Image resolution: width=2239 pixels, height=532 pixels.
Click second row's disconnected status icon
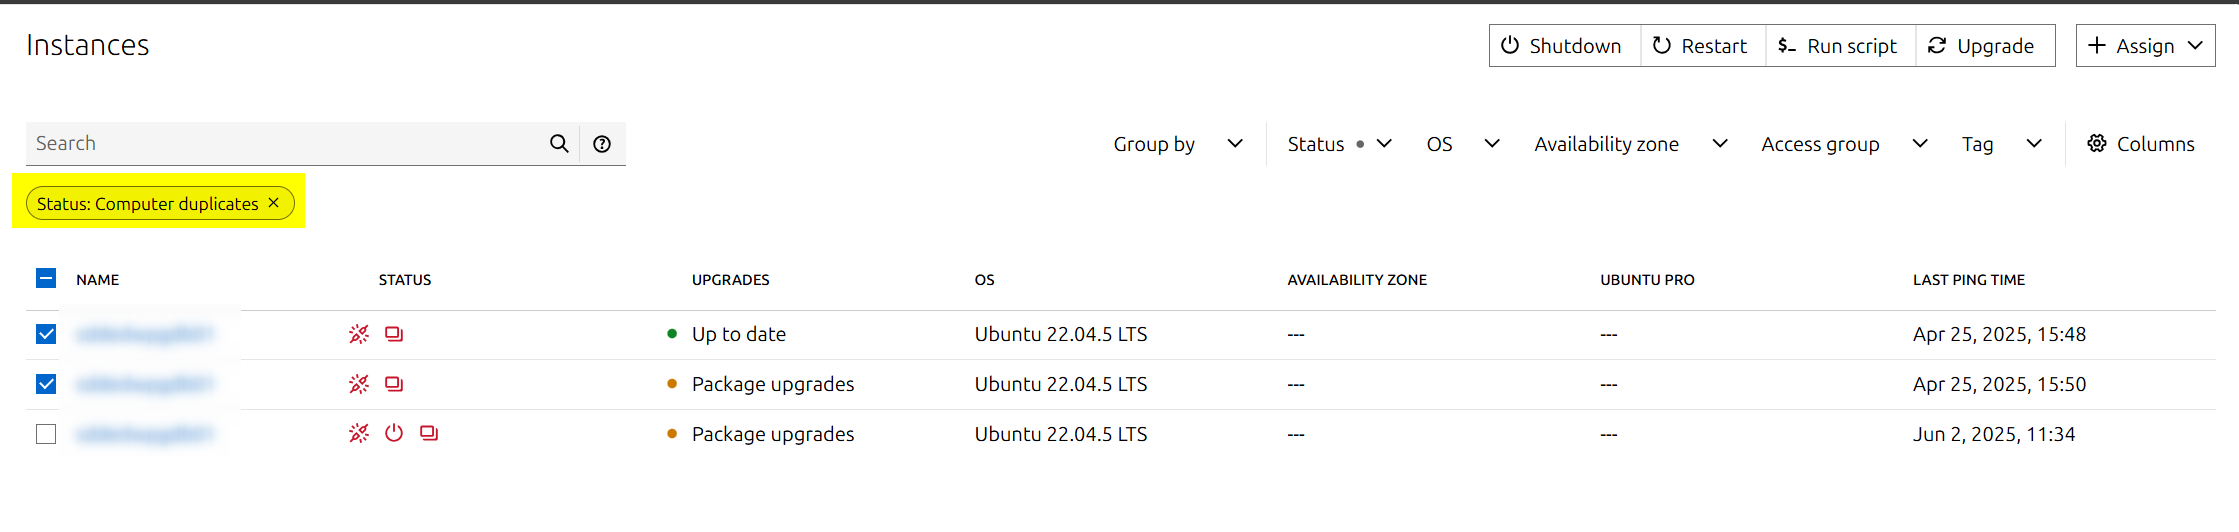[359, 384]
